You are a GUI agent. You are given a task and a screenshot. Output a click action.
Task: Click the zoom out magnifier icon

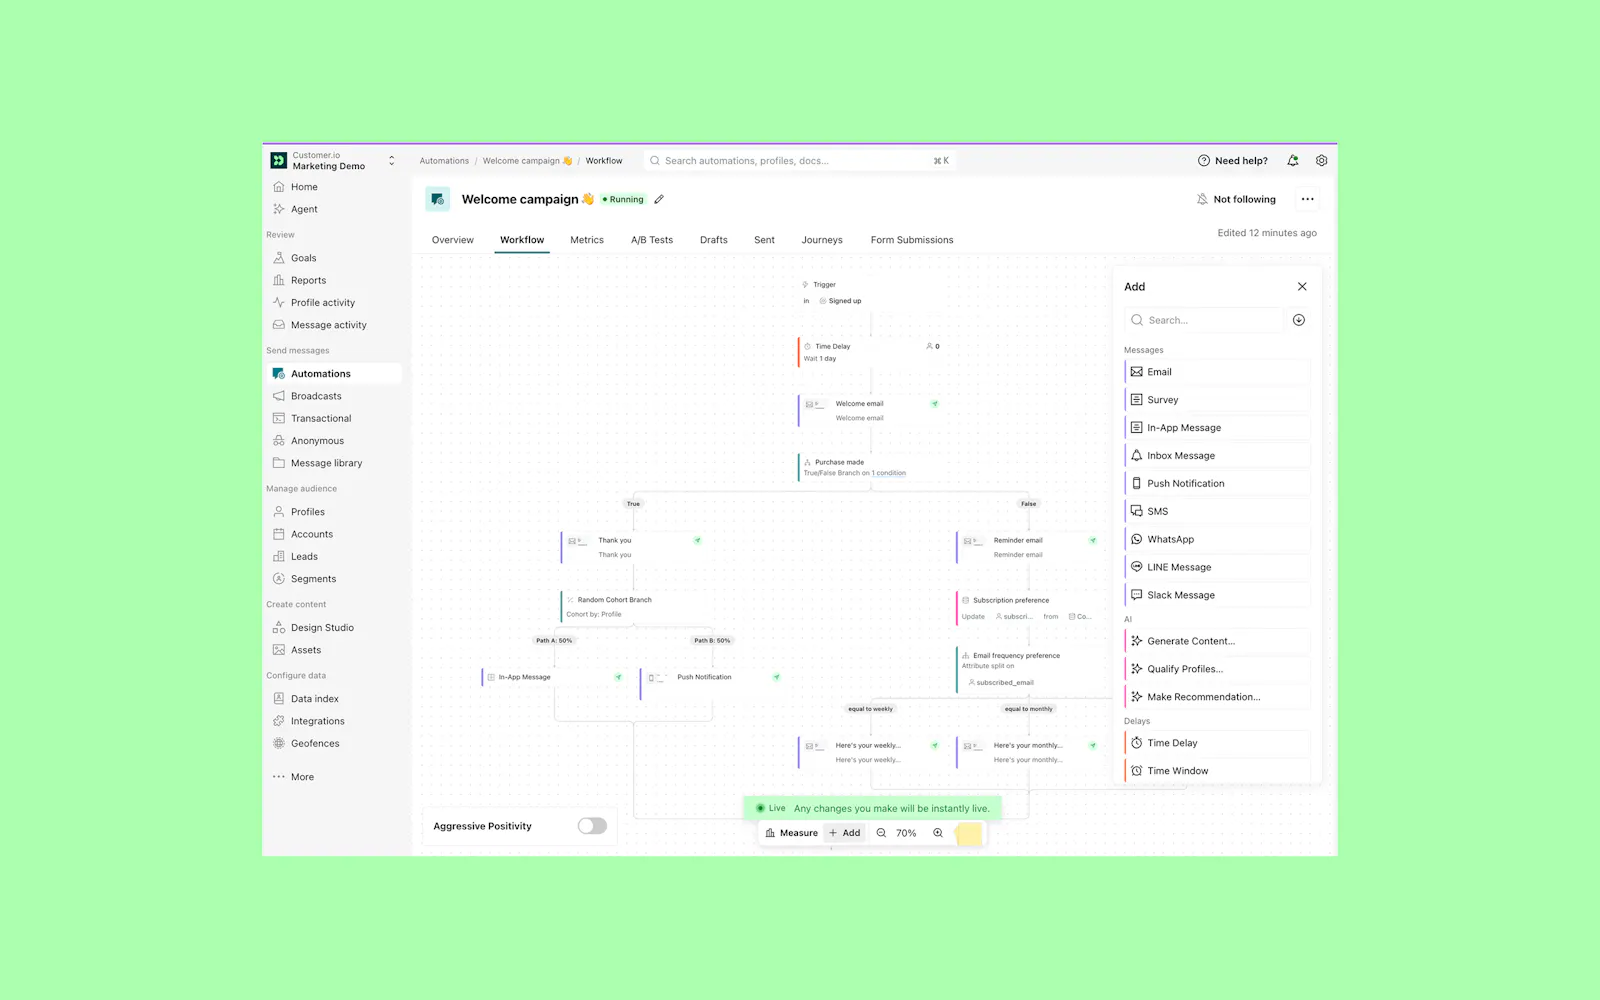(x=881, y=833)
